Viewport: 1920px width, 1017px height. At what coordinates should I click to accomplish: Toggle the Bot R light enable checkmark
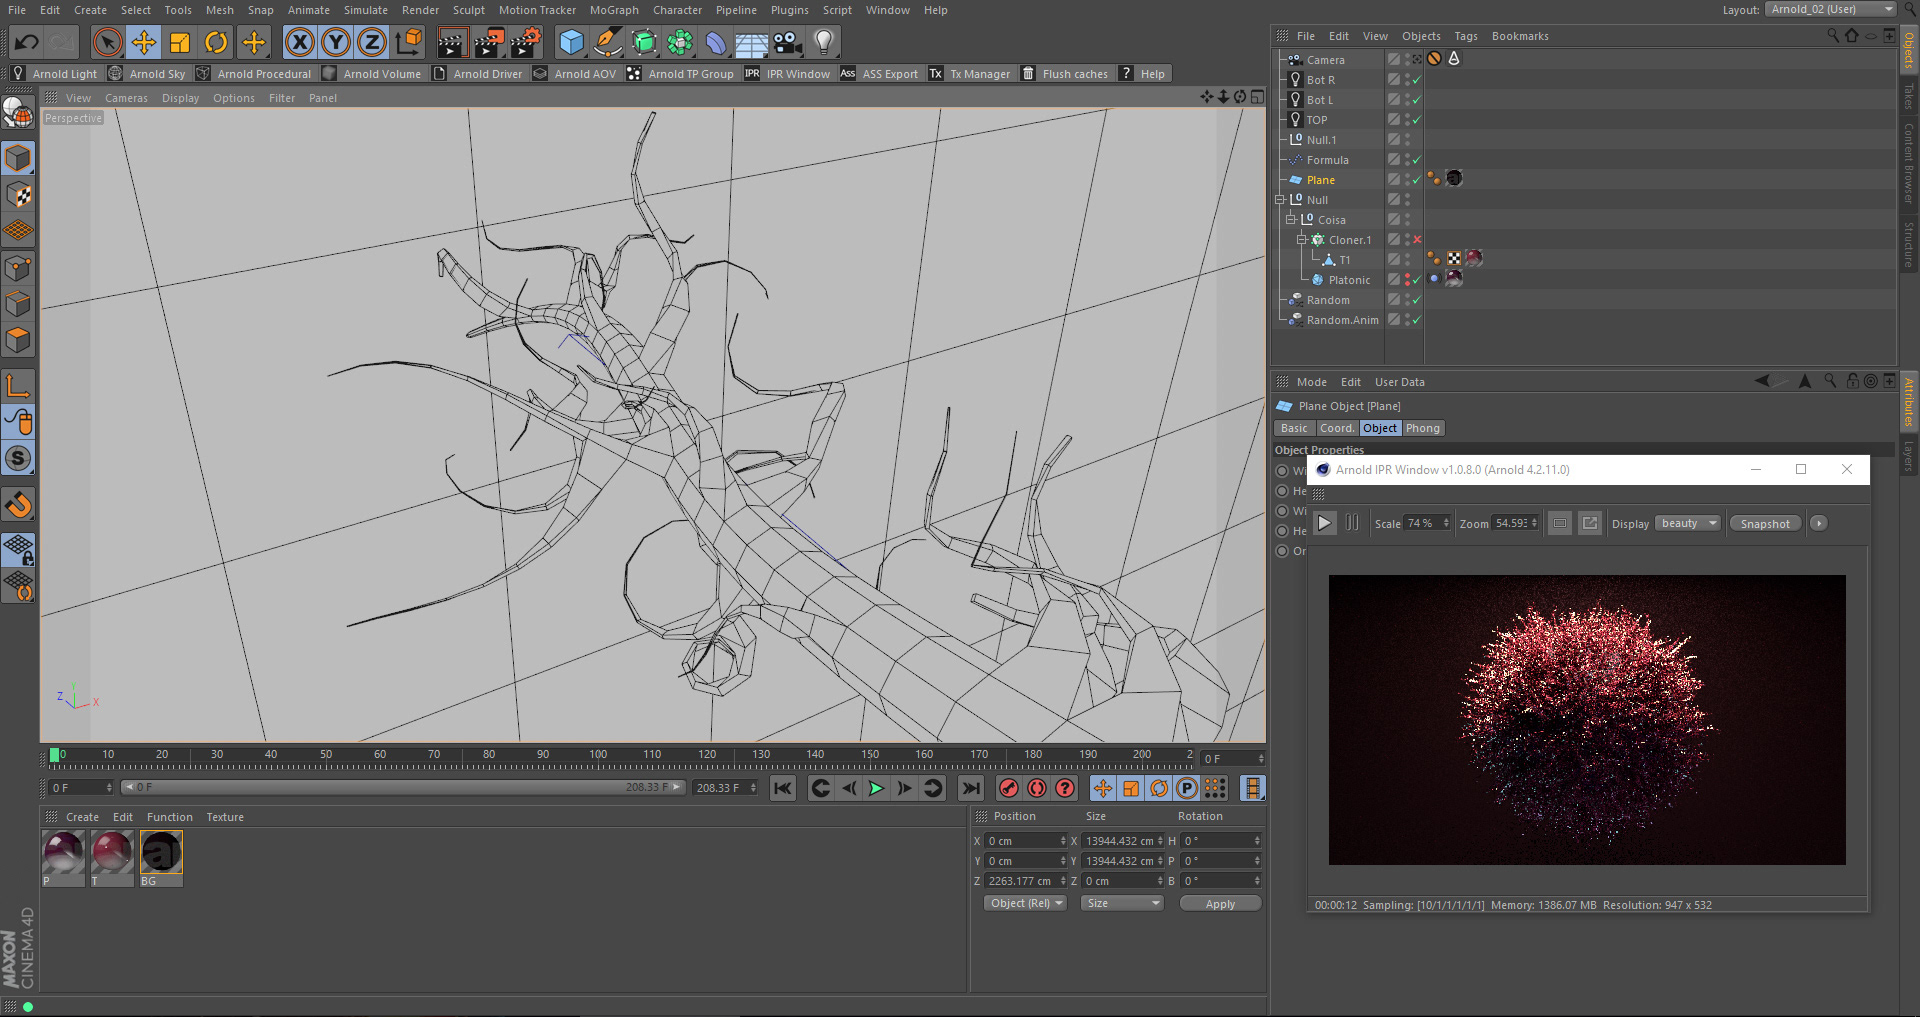pyautogui.click(x=1416, y=80)
